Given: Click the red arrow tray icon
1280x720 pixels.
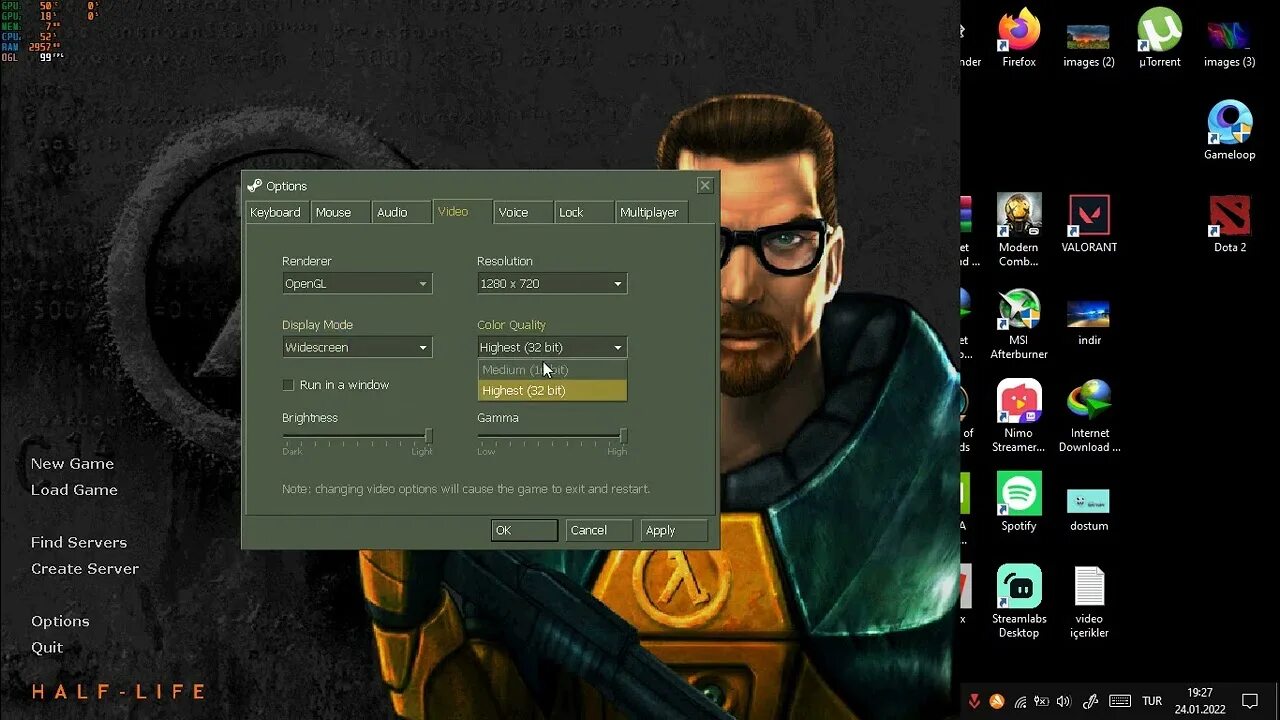Looking at the screenshot, I should point(975,701).
